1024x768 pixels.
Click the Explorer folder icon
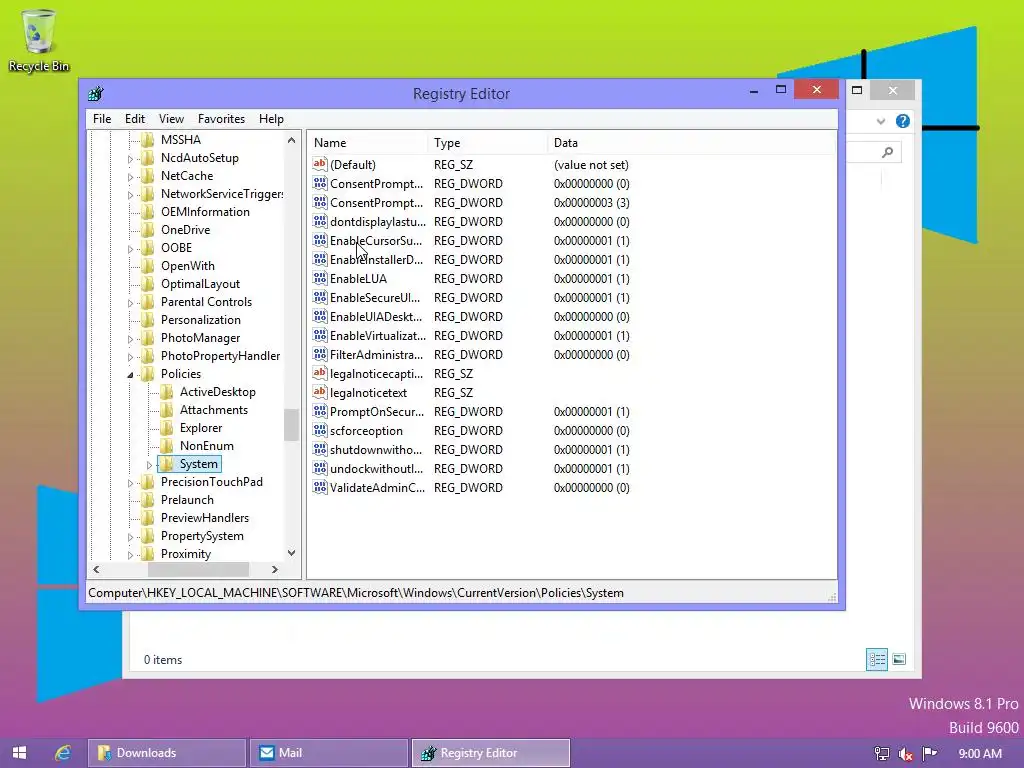pos(167,428)
